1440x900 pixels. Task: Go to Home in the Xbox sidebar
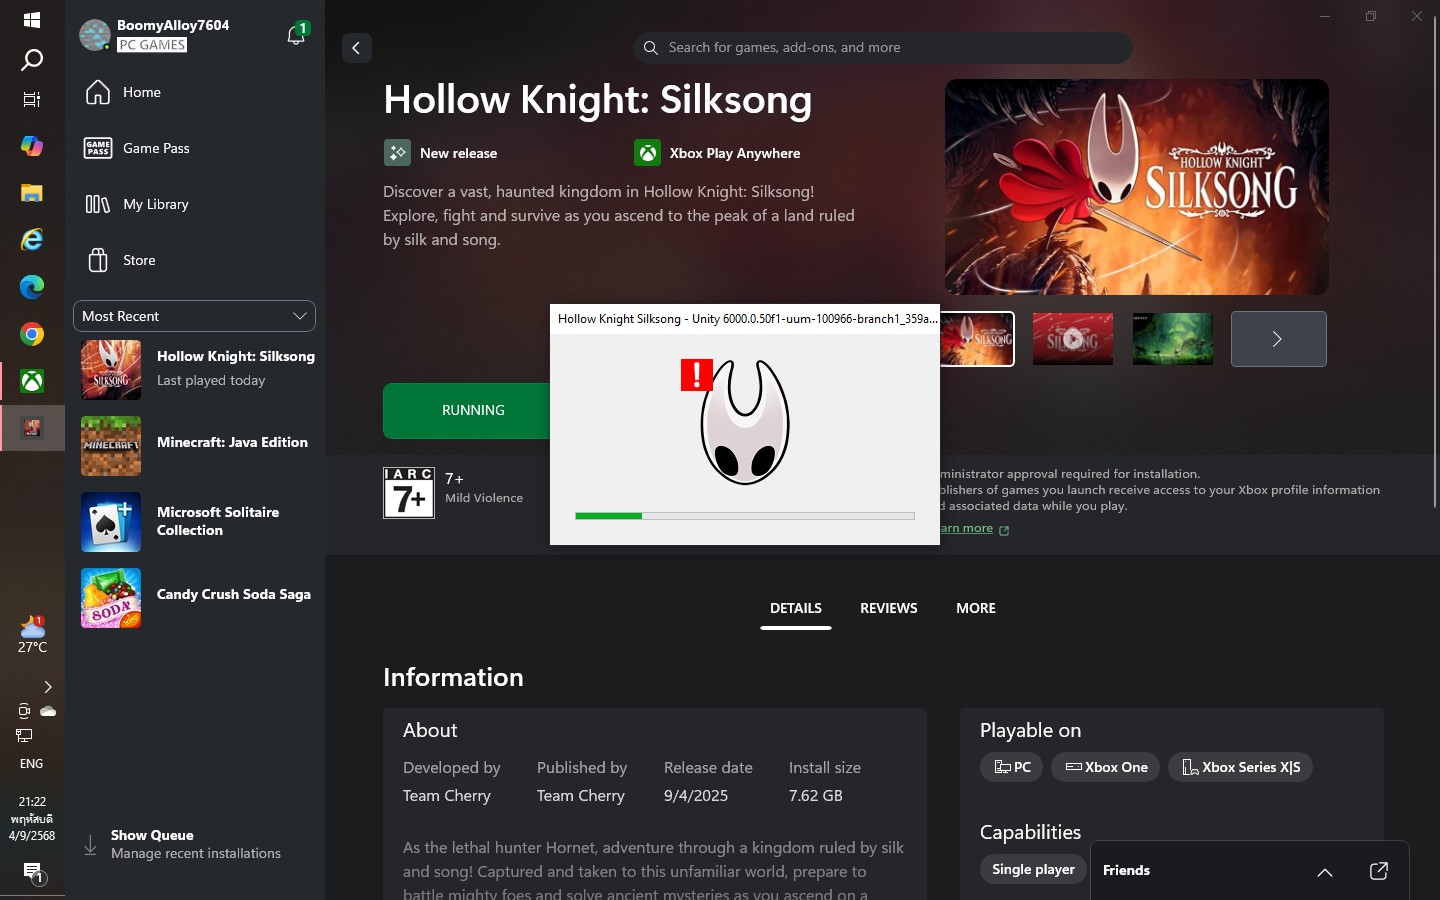click(x=195, y=92)
